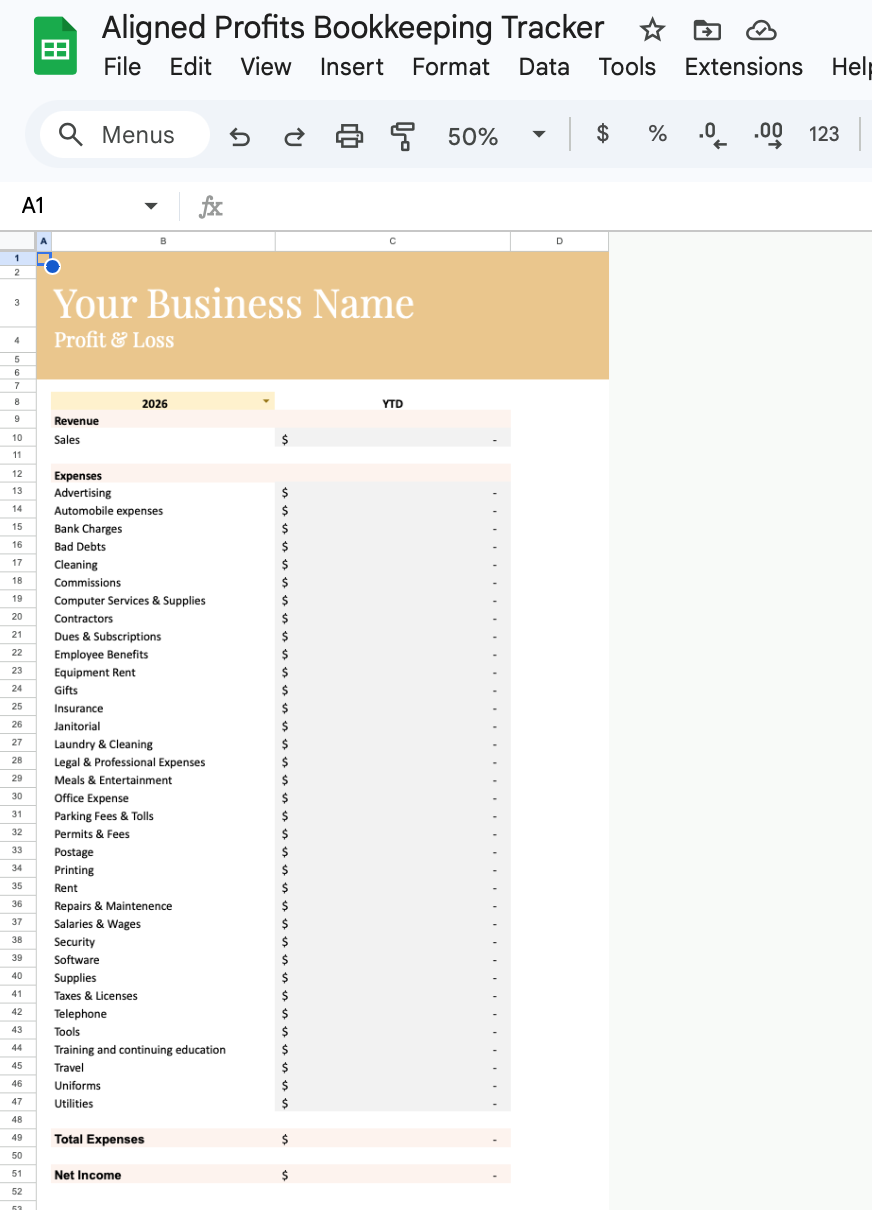Select Legal & Professional Expenses cell
872x1210 pixels.
[x=163, y=763]
